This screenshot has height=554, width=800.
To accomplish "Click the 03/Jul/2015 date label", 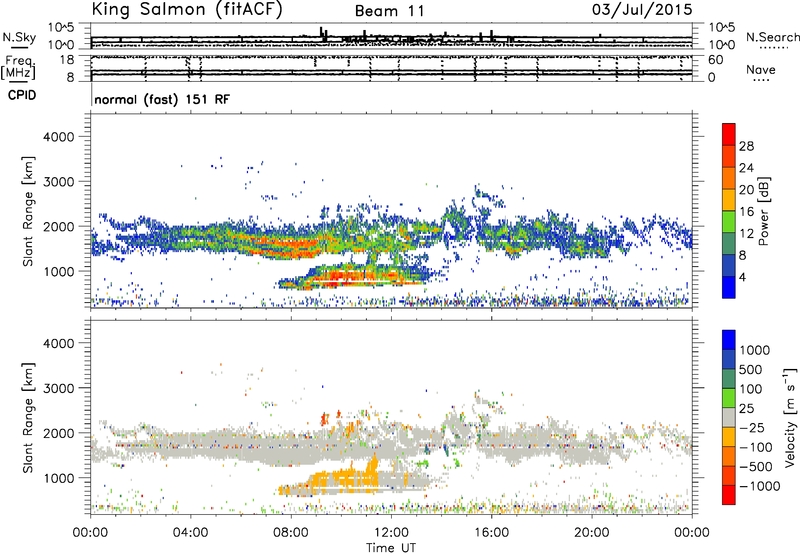I will (x=642, y=10).
